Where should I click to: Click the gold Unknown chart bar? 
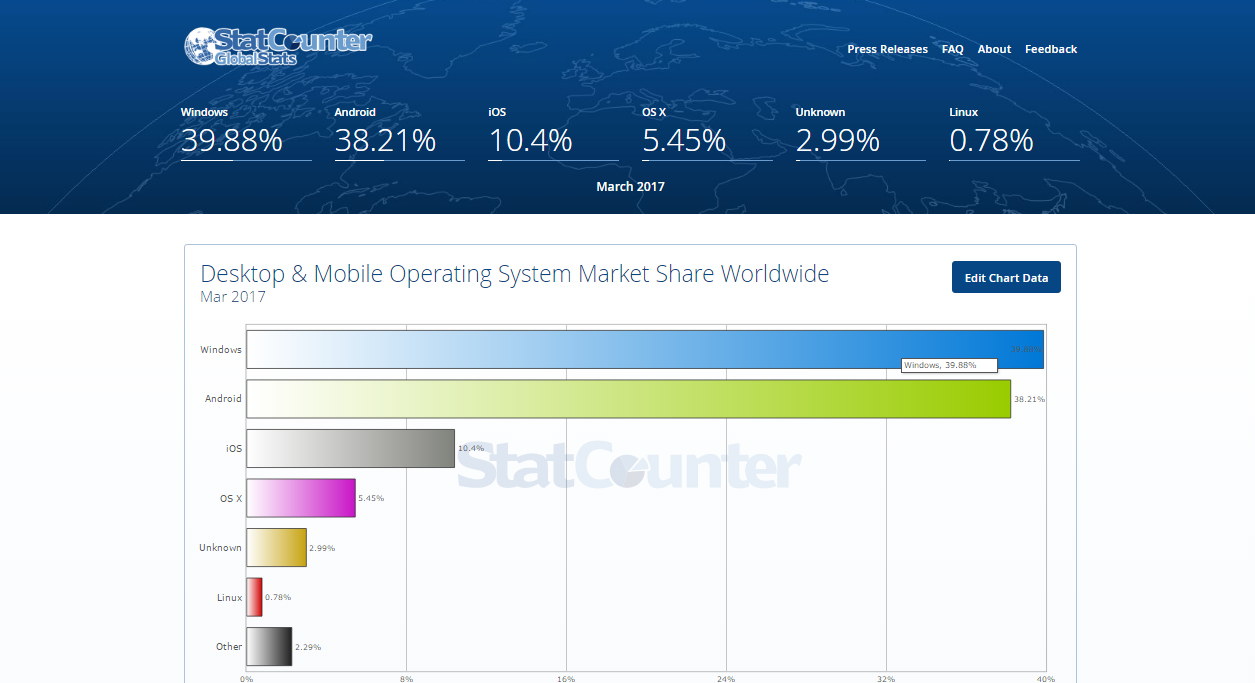pyautogui.click(x=276, y=547)
